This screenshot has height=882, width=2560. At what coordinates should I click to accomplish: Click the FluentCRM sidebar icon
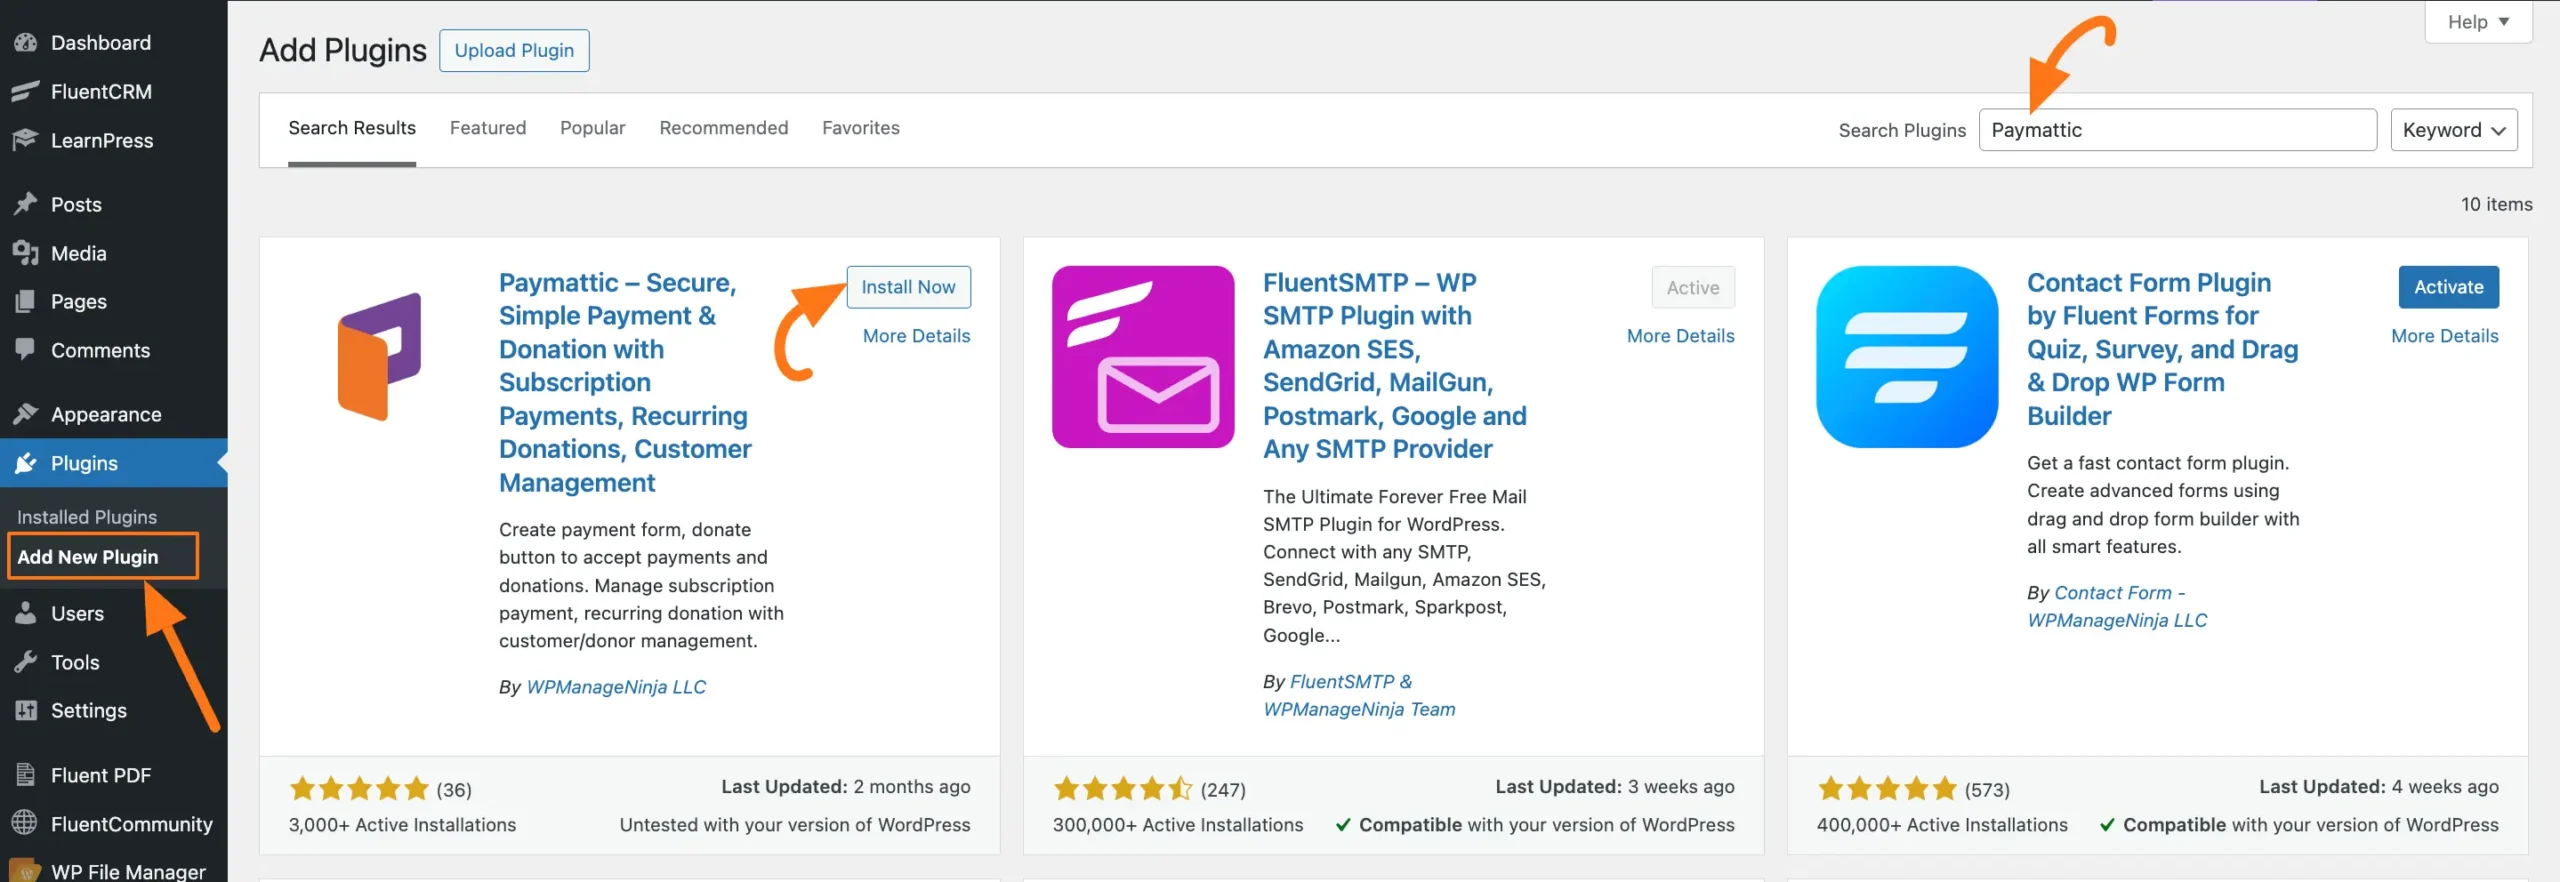pos(25,92)
